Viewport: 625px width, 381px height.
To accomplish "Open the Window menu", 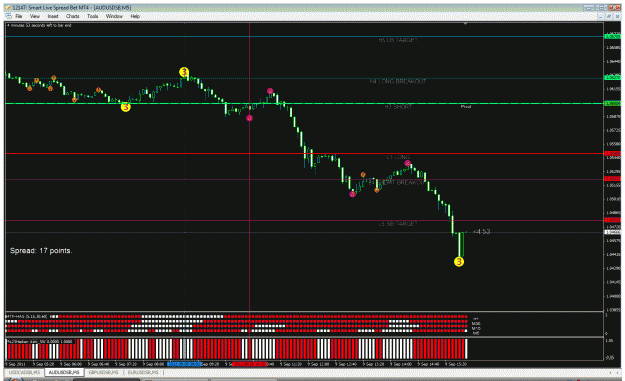I will (114, 16).
